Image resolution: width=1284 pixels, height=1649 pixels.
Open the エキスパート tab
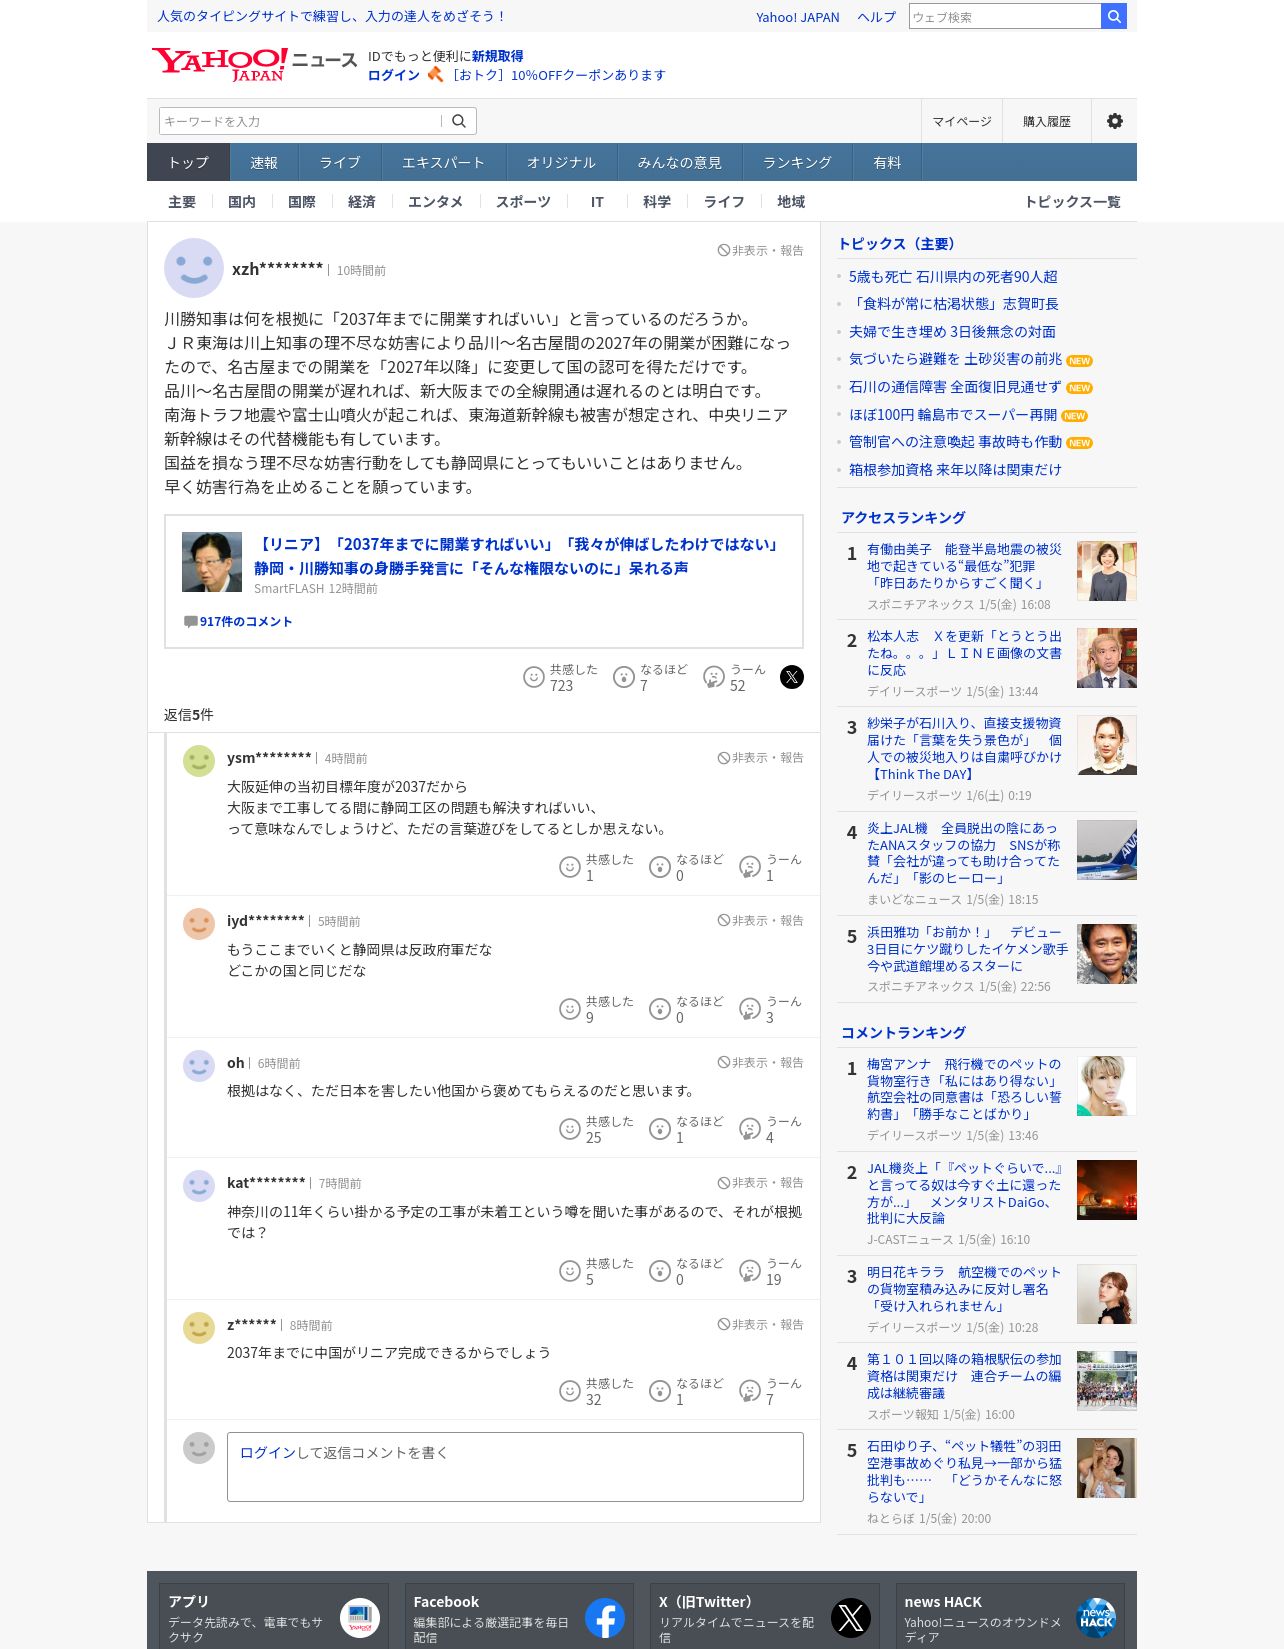[x=443, y=162]
